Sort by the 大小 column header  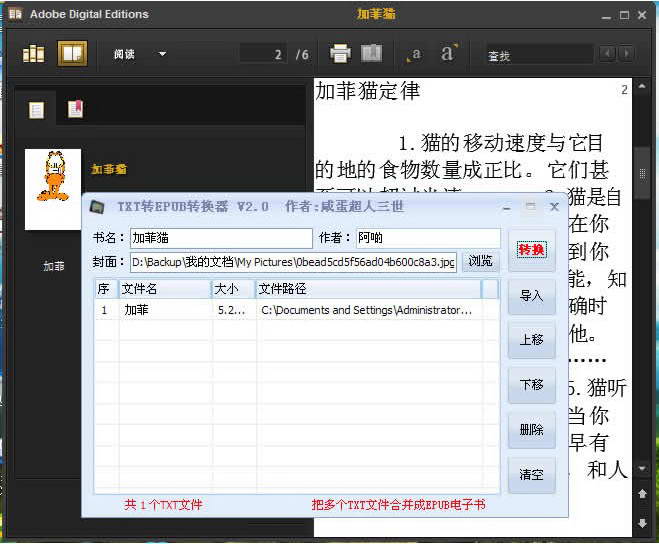coord(234,289)
